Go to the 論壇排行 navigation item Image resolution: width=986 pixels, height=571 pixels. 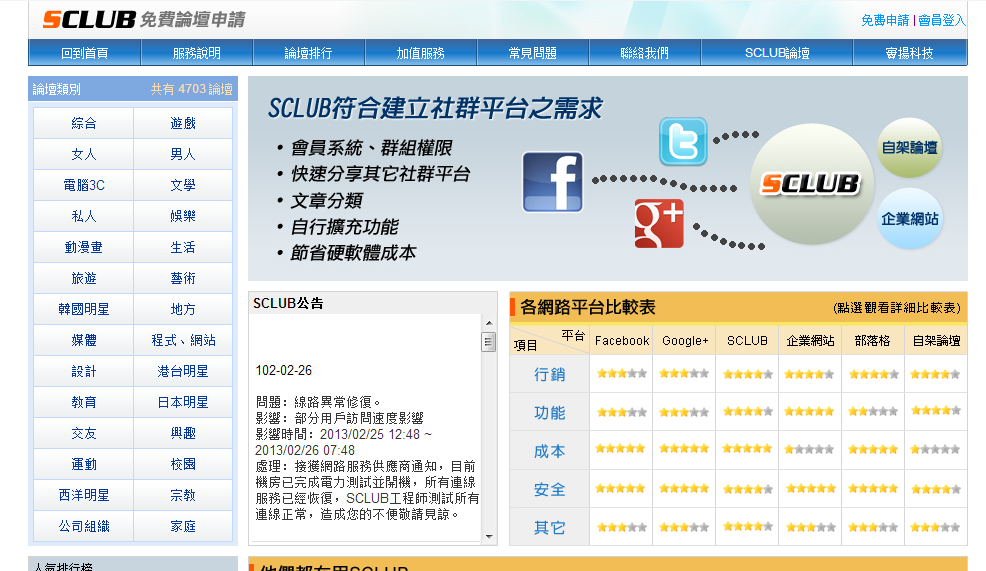click(x=309, y=53)
